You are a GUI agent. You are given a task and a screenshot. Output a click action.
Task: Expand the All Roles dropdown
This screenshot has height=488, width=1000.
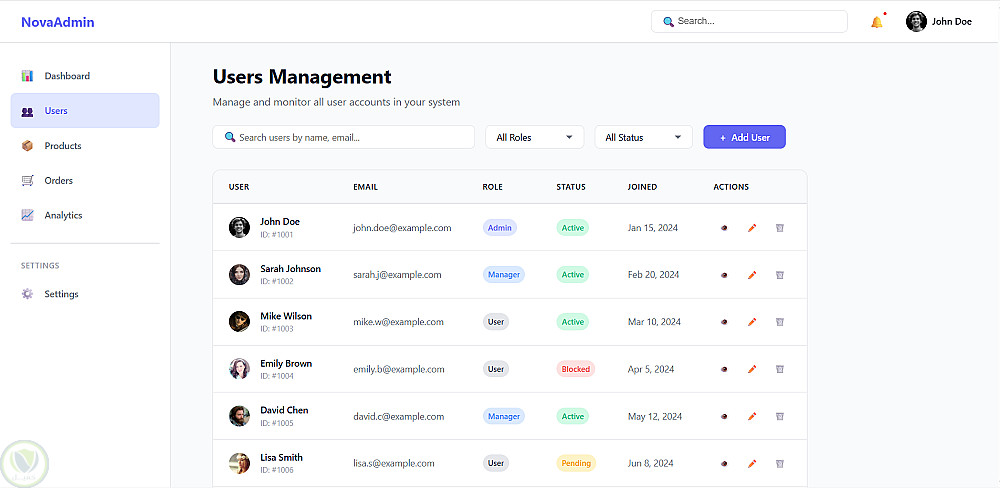click(534, 137)
